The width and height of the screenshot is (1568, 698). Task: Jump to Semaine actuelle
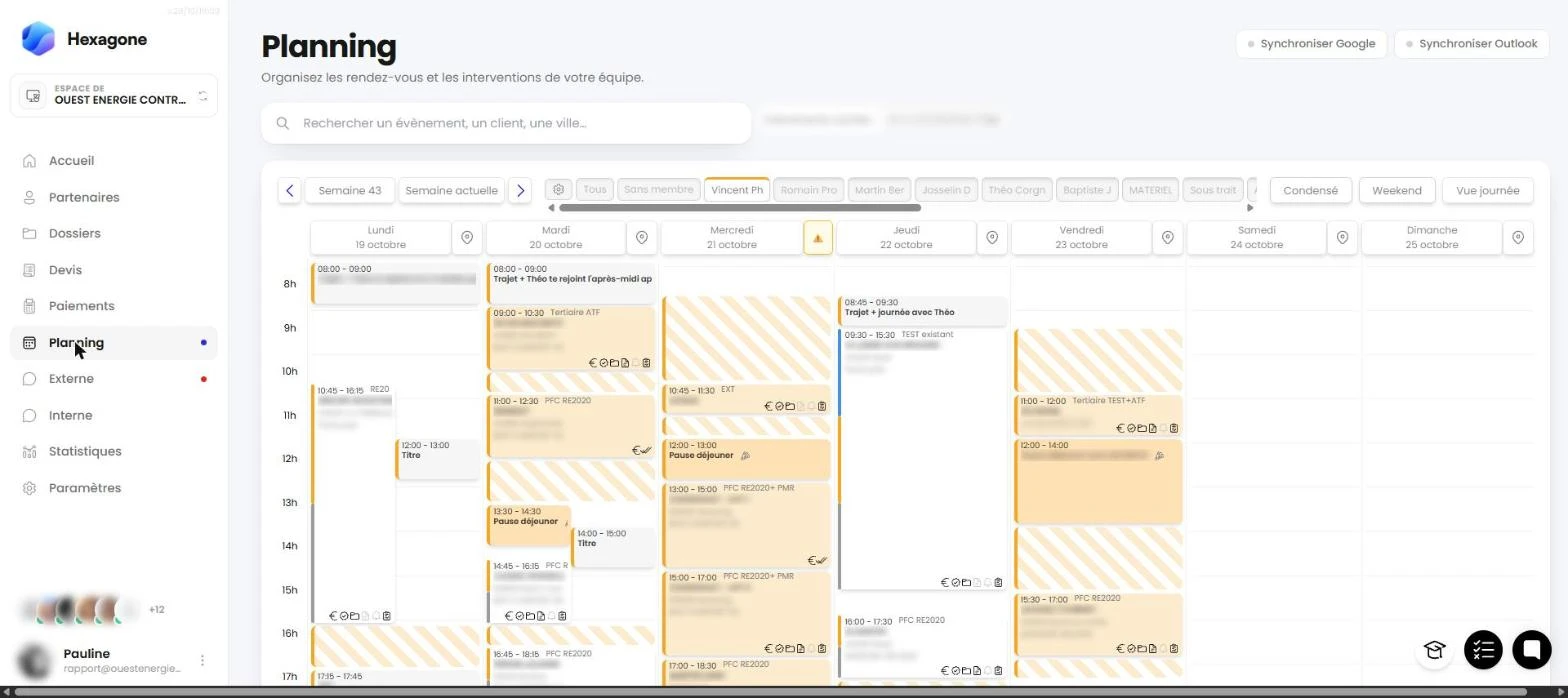(x=451, y=190)
